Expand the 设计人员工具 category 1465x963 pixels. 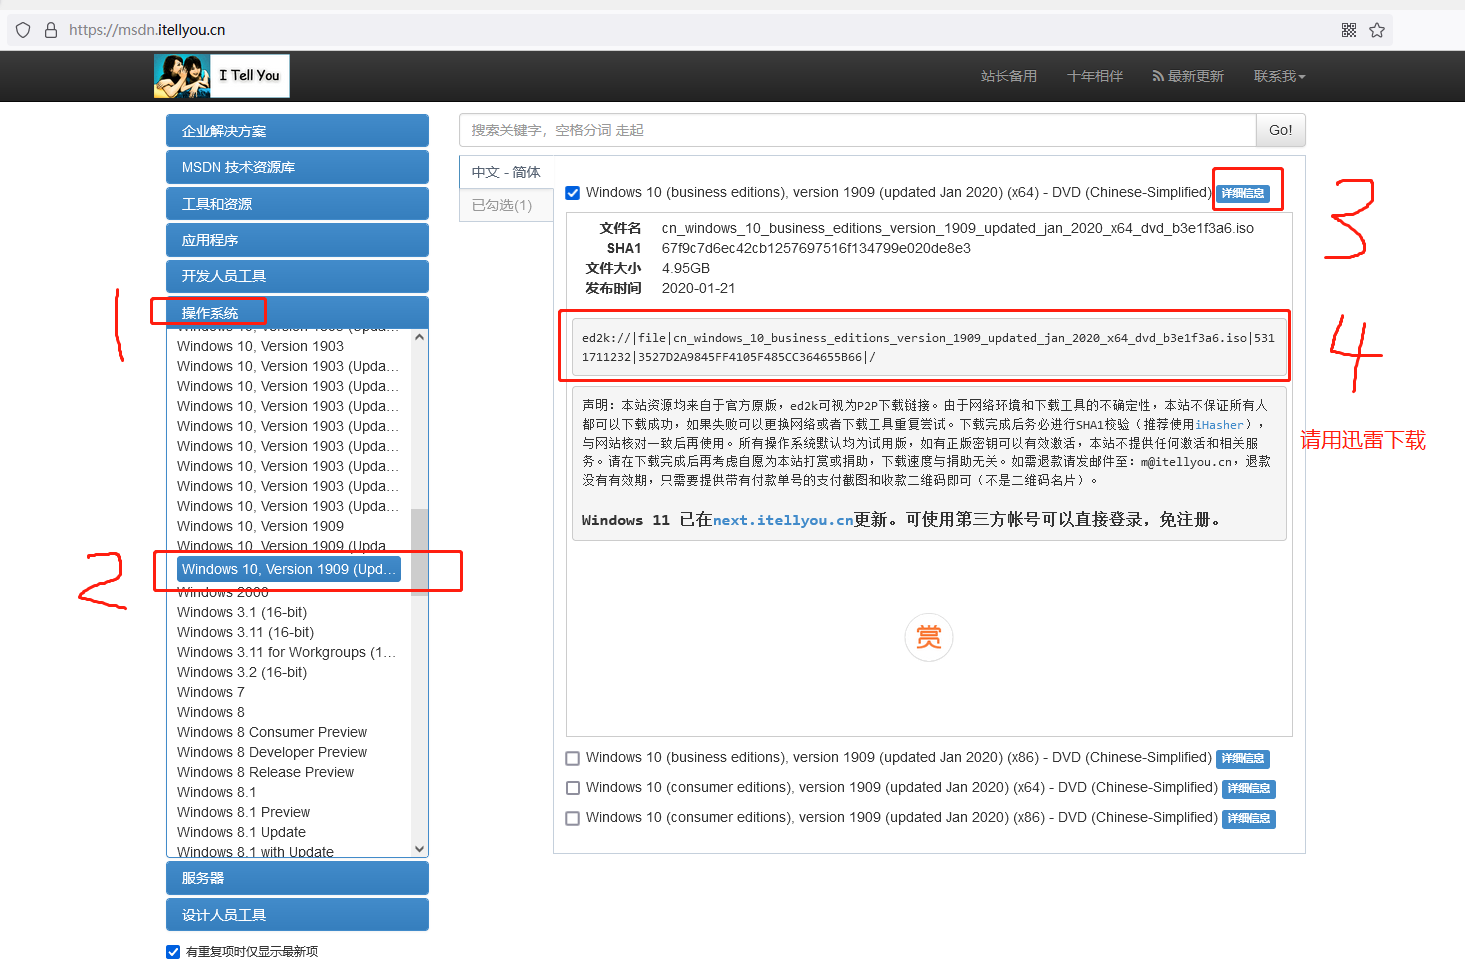297,915
